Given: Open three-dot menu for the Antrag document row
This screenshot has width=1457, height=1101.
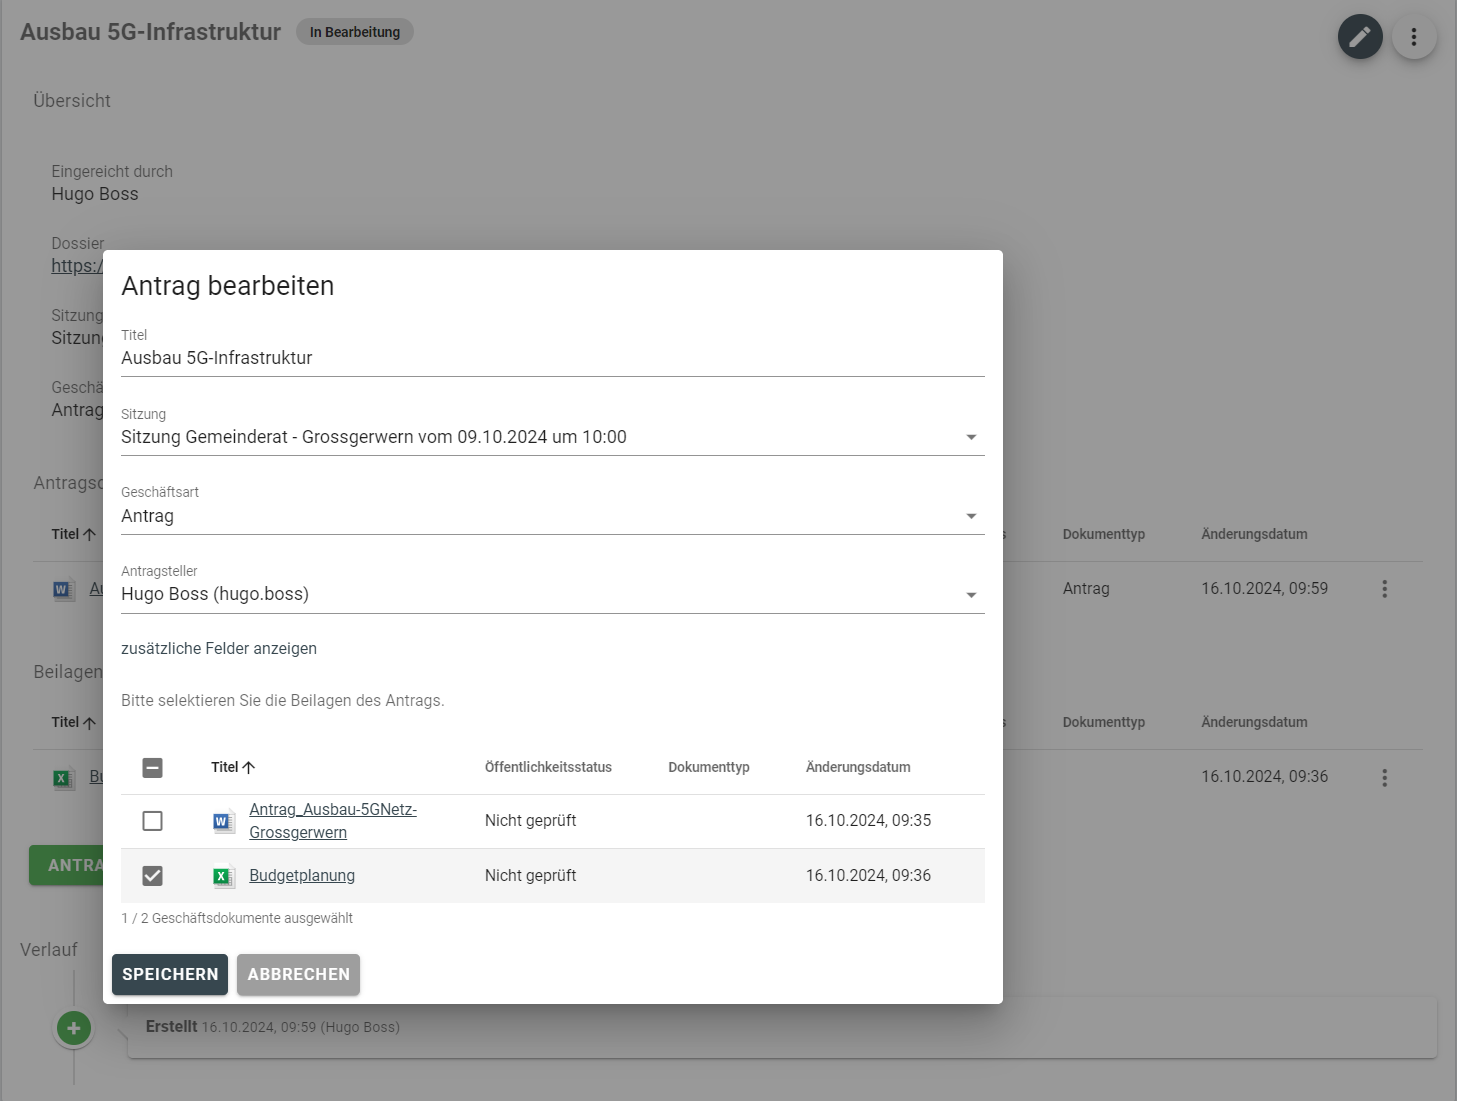Looking at the screenshot, I should [1384, 589].
